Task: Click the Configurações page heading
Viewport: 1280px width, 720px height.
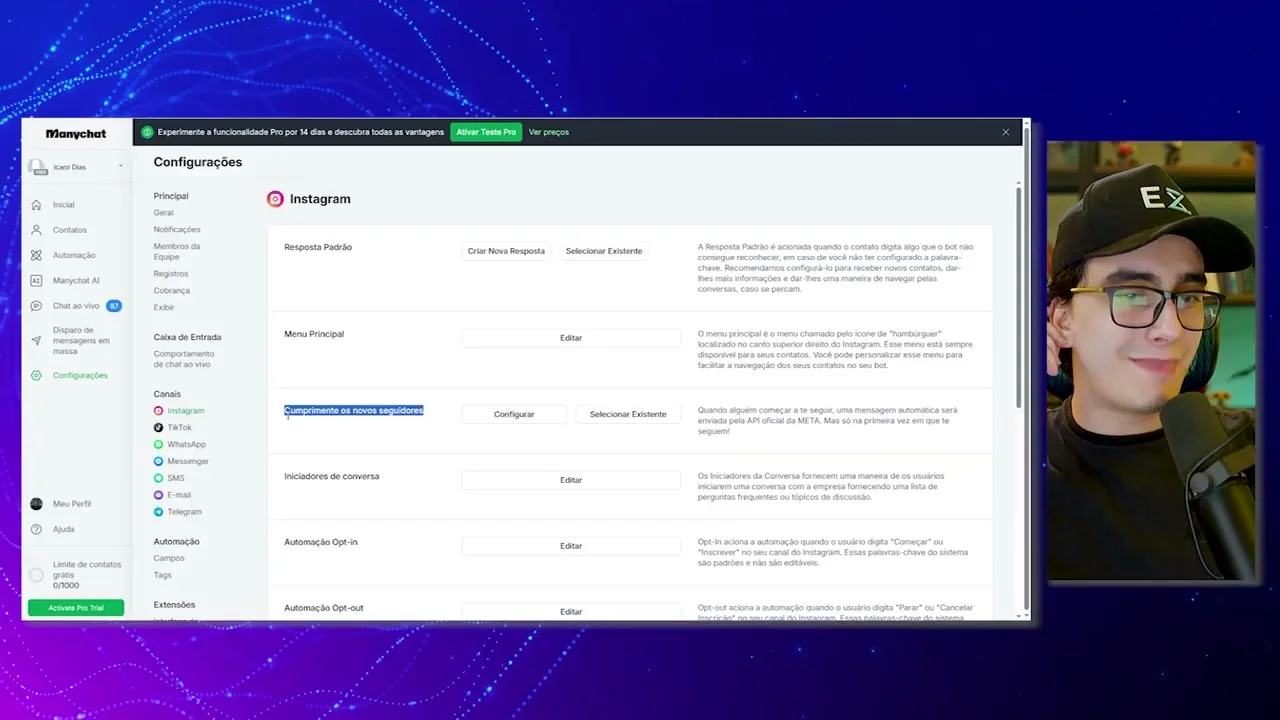Action: click(x=198, y=162)
